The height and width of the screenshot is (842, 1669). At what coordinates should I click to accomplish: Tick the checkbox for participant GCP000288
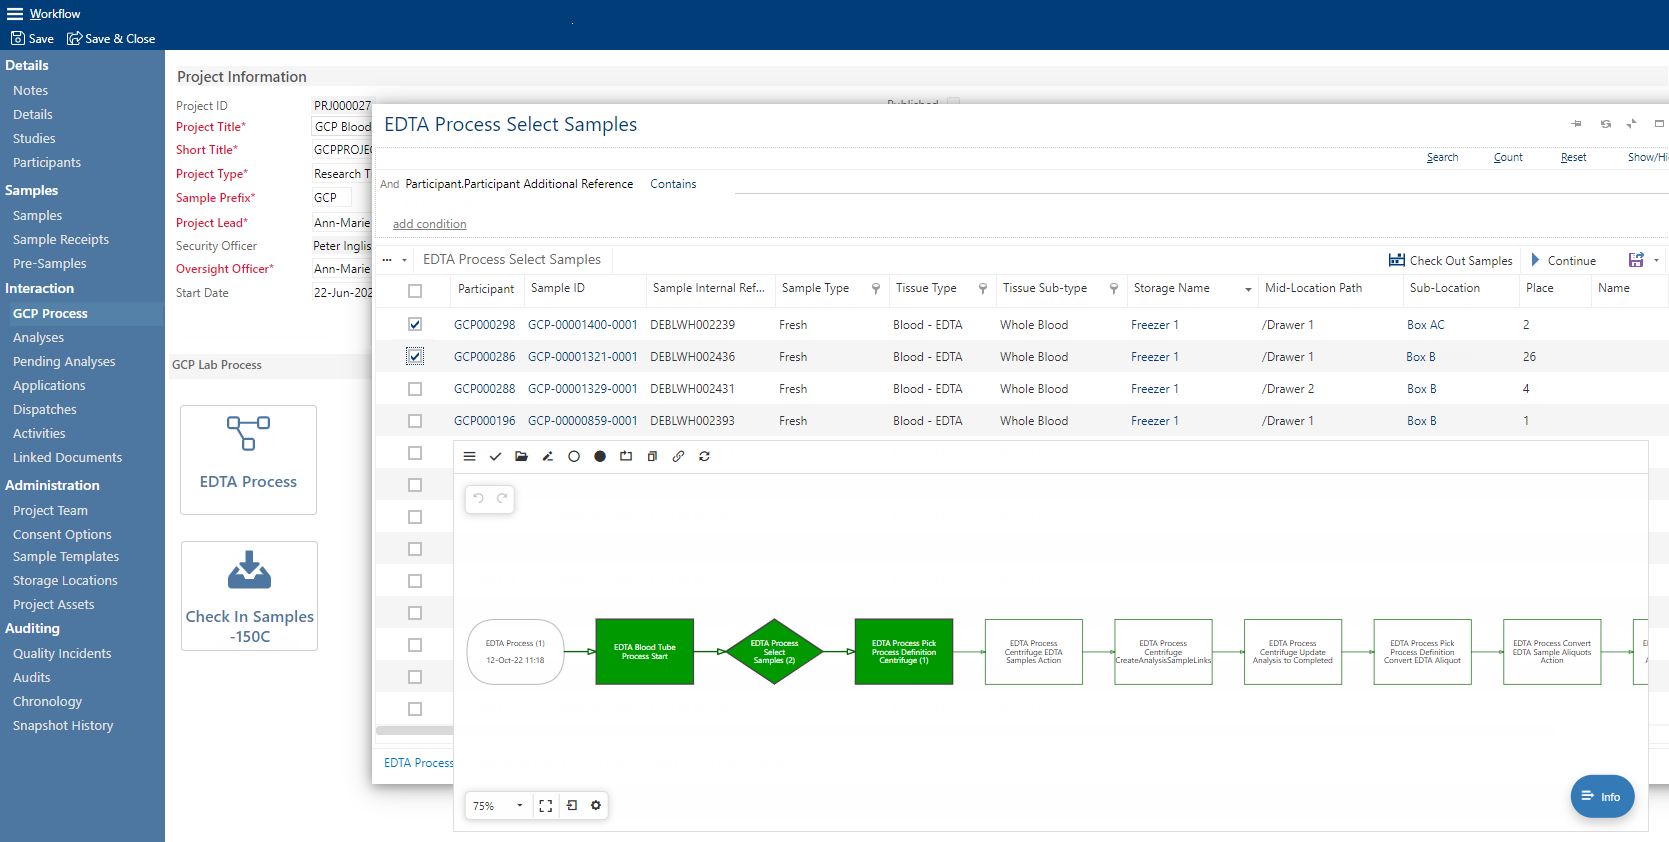pos(415,389)
